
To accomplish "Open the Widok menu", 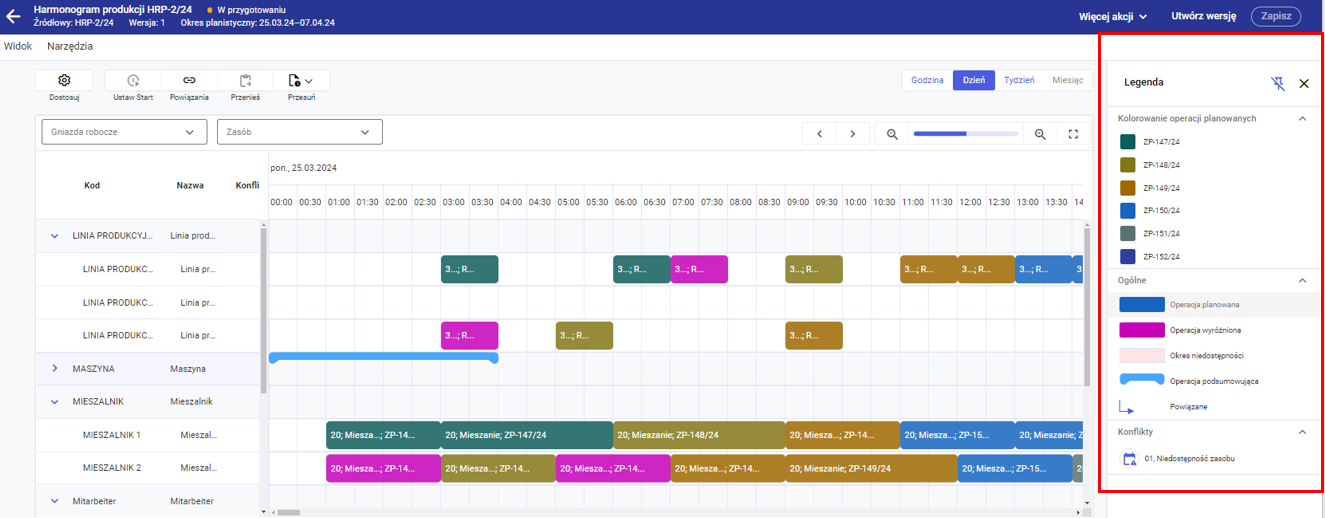I will click(18, 46).
